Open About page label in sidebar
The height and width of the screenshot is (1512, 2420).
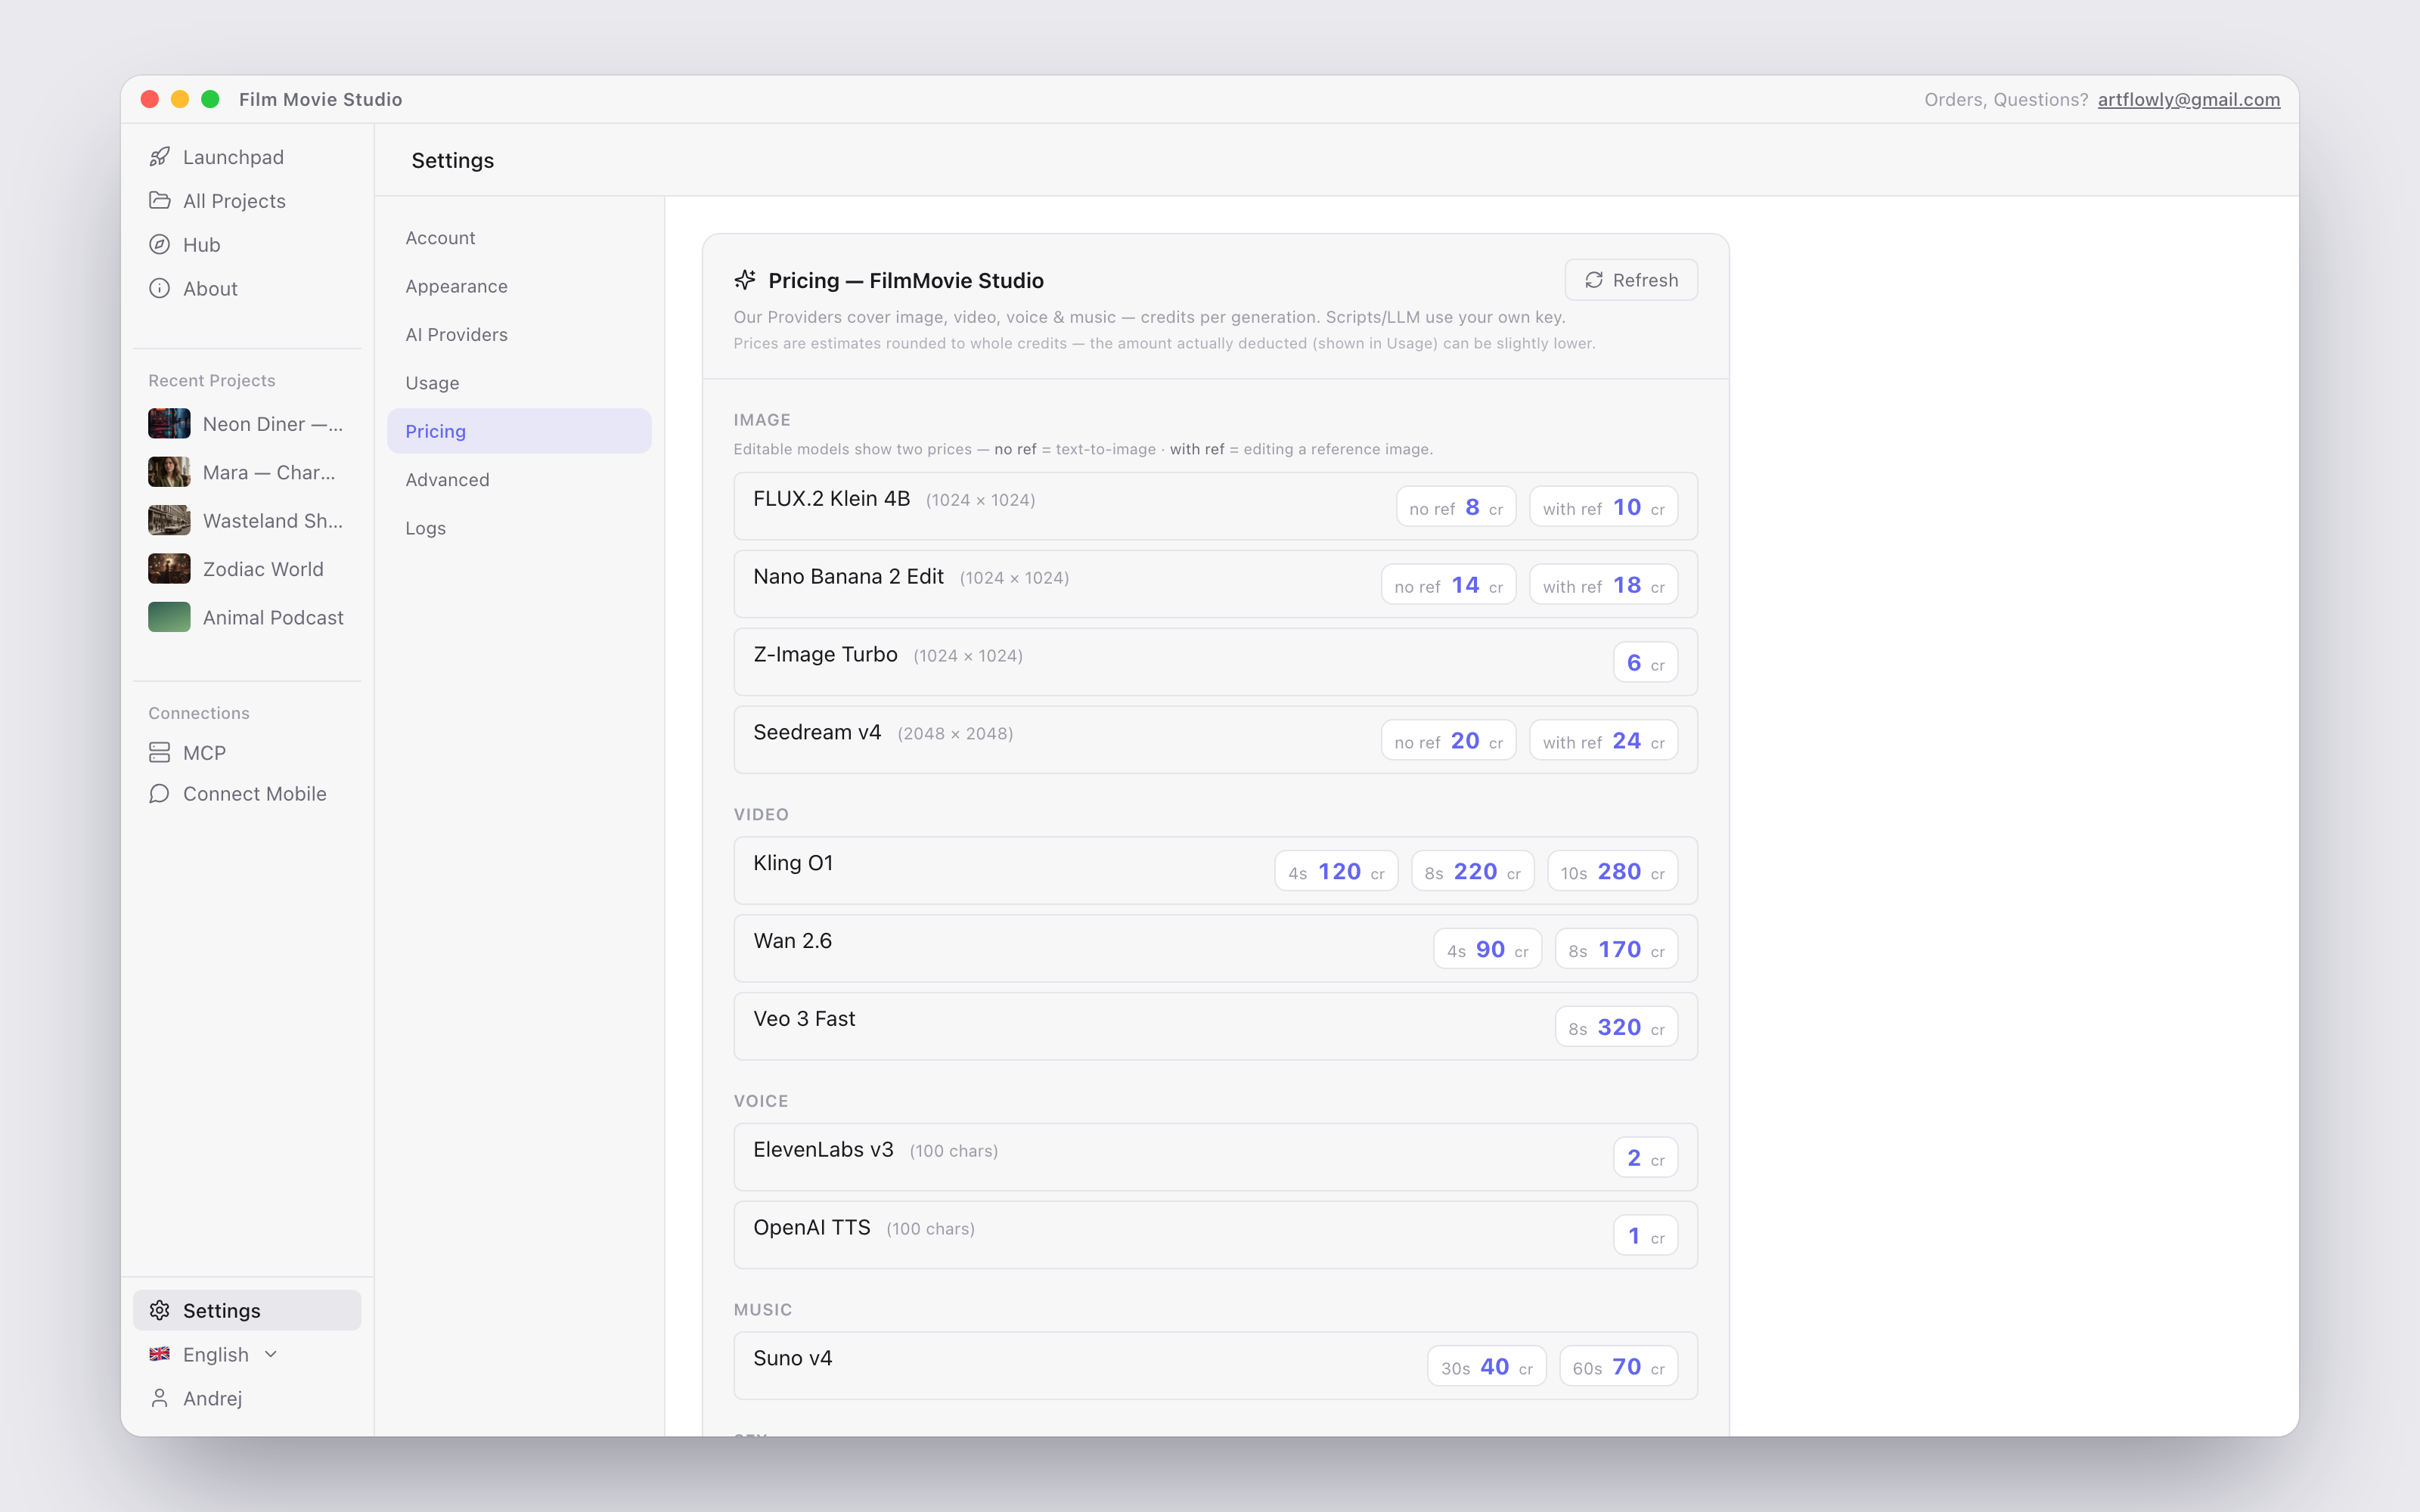(x=210, y=289)
